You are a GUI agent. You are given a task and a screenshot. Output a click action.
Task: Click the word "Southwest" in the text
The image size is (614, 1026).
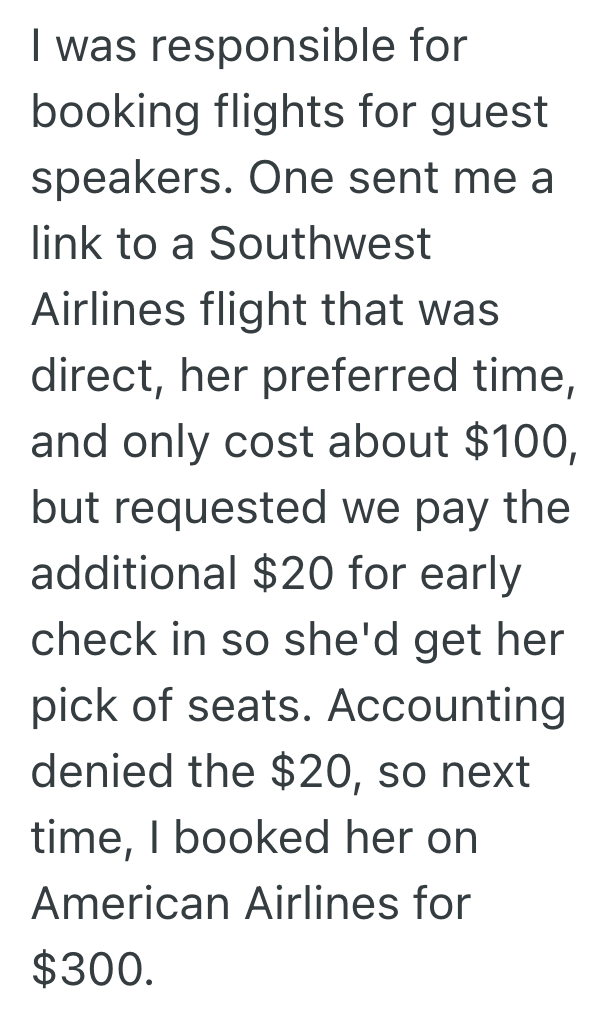click(x=318, y=244)
